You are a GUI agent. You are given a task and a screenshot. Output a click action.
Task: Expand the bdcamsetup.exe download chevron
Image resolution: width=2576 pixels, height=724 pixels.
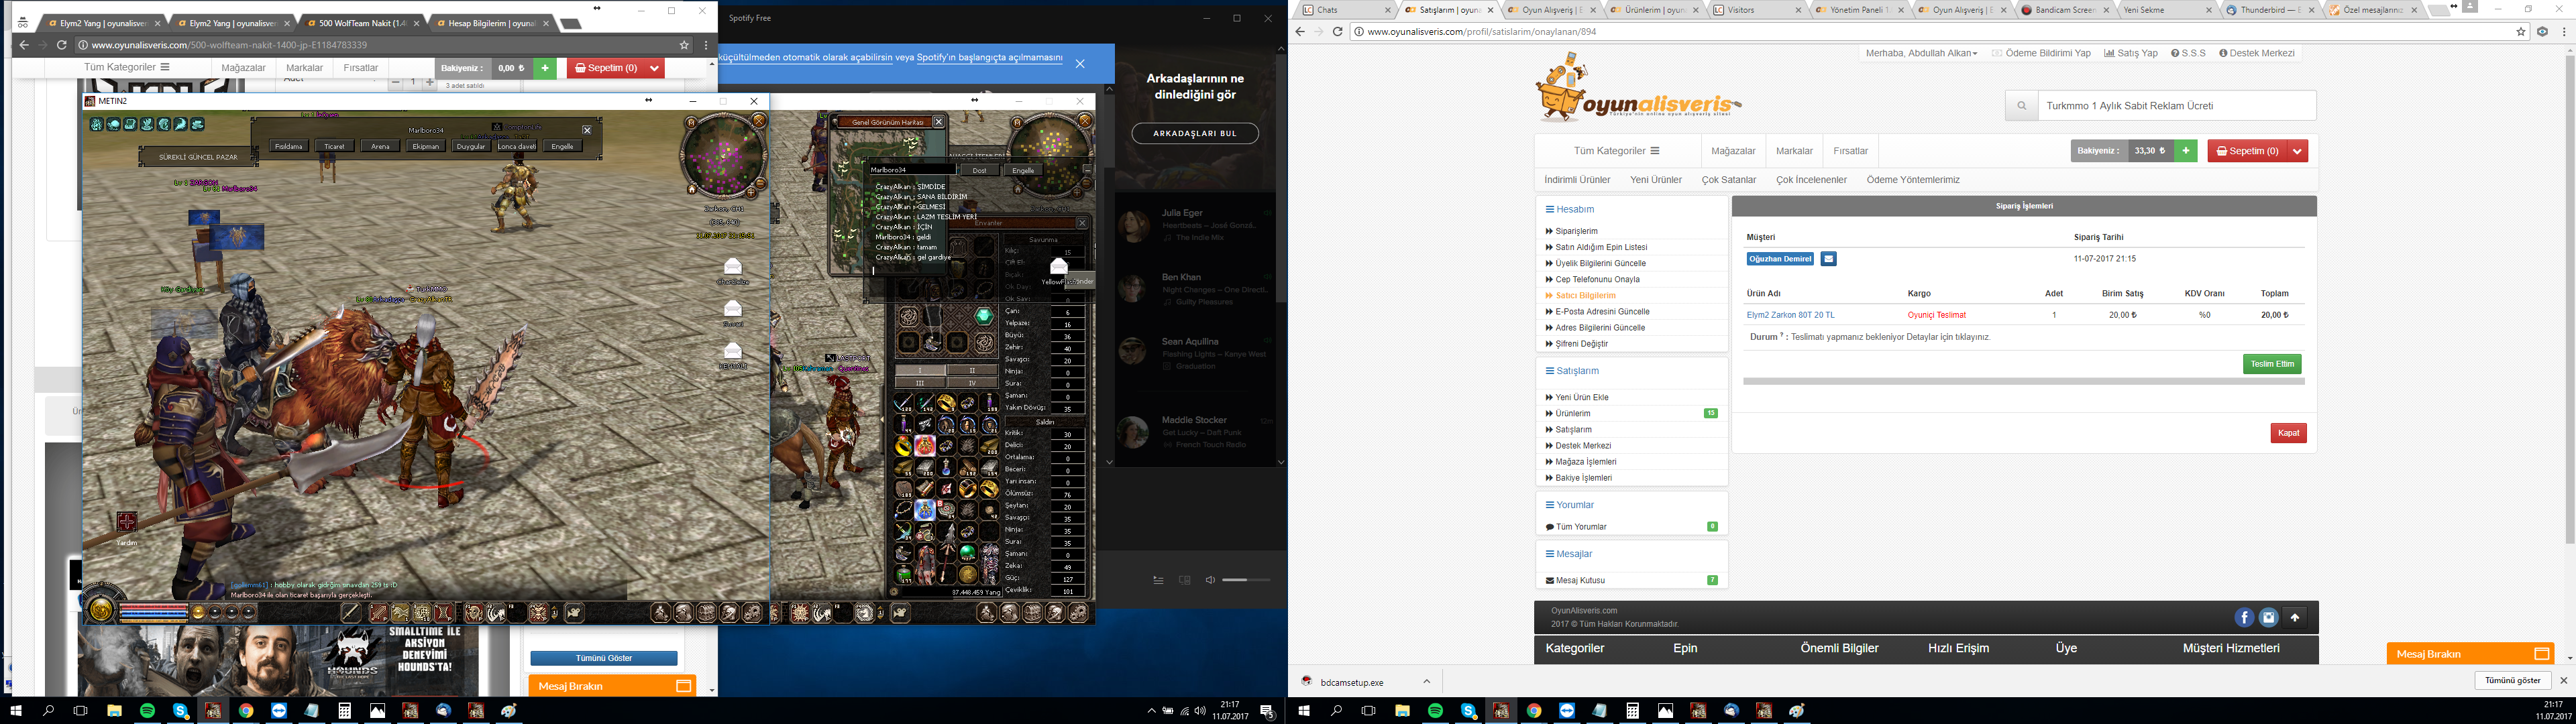pos(1427,682)
